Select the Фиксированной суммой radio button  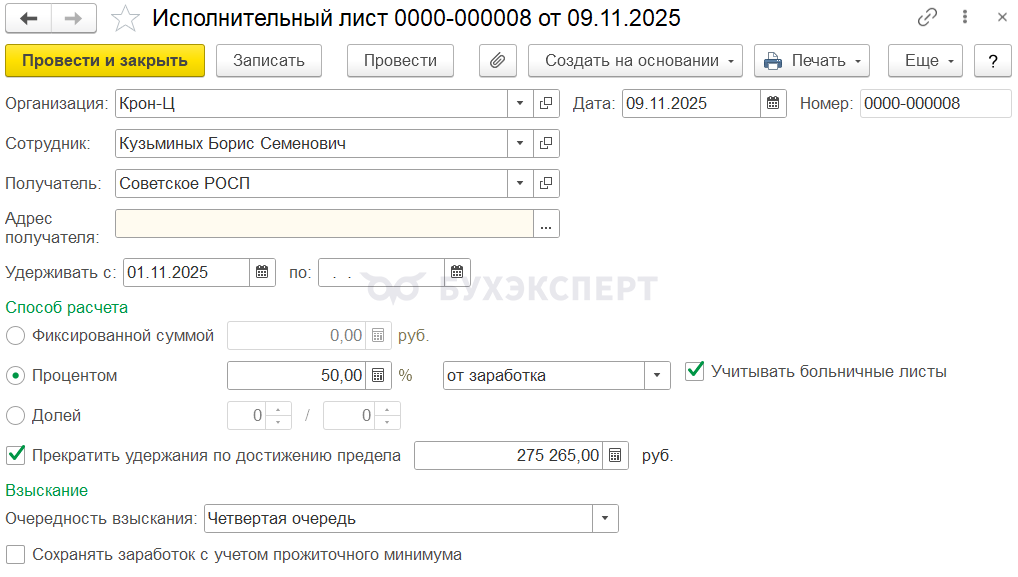click(15, 336)
